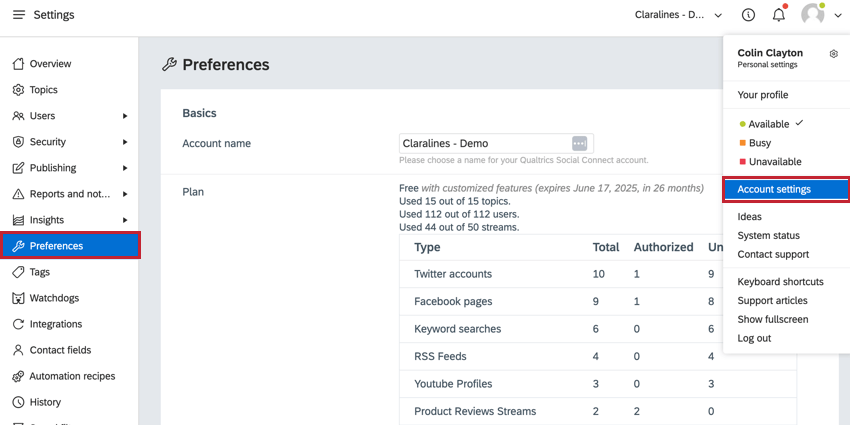Click into the Account name input field
The width and height of the screenshot is (850, 425).
[x=496, y=144]
